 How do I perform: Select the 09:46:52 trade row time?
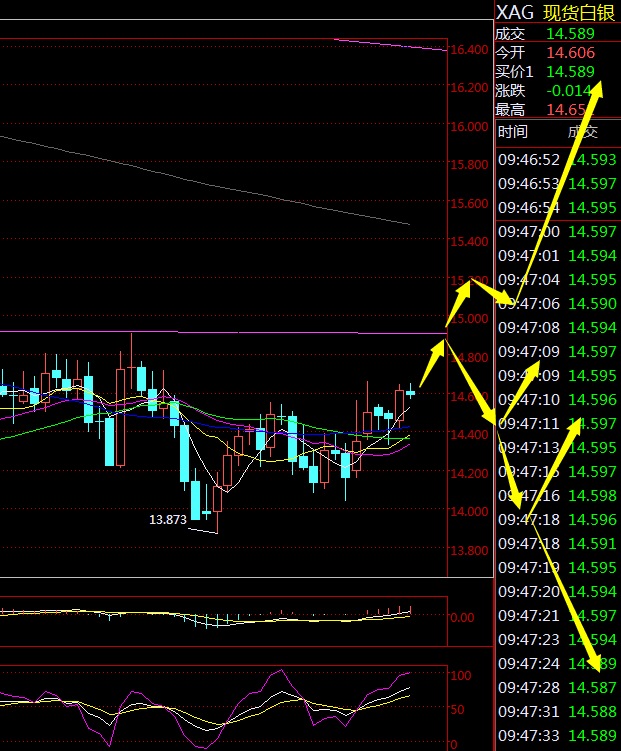529,160
